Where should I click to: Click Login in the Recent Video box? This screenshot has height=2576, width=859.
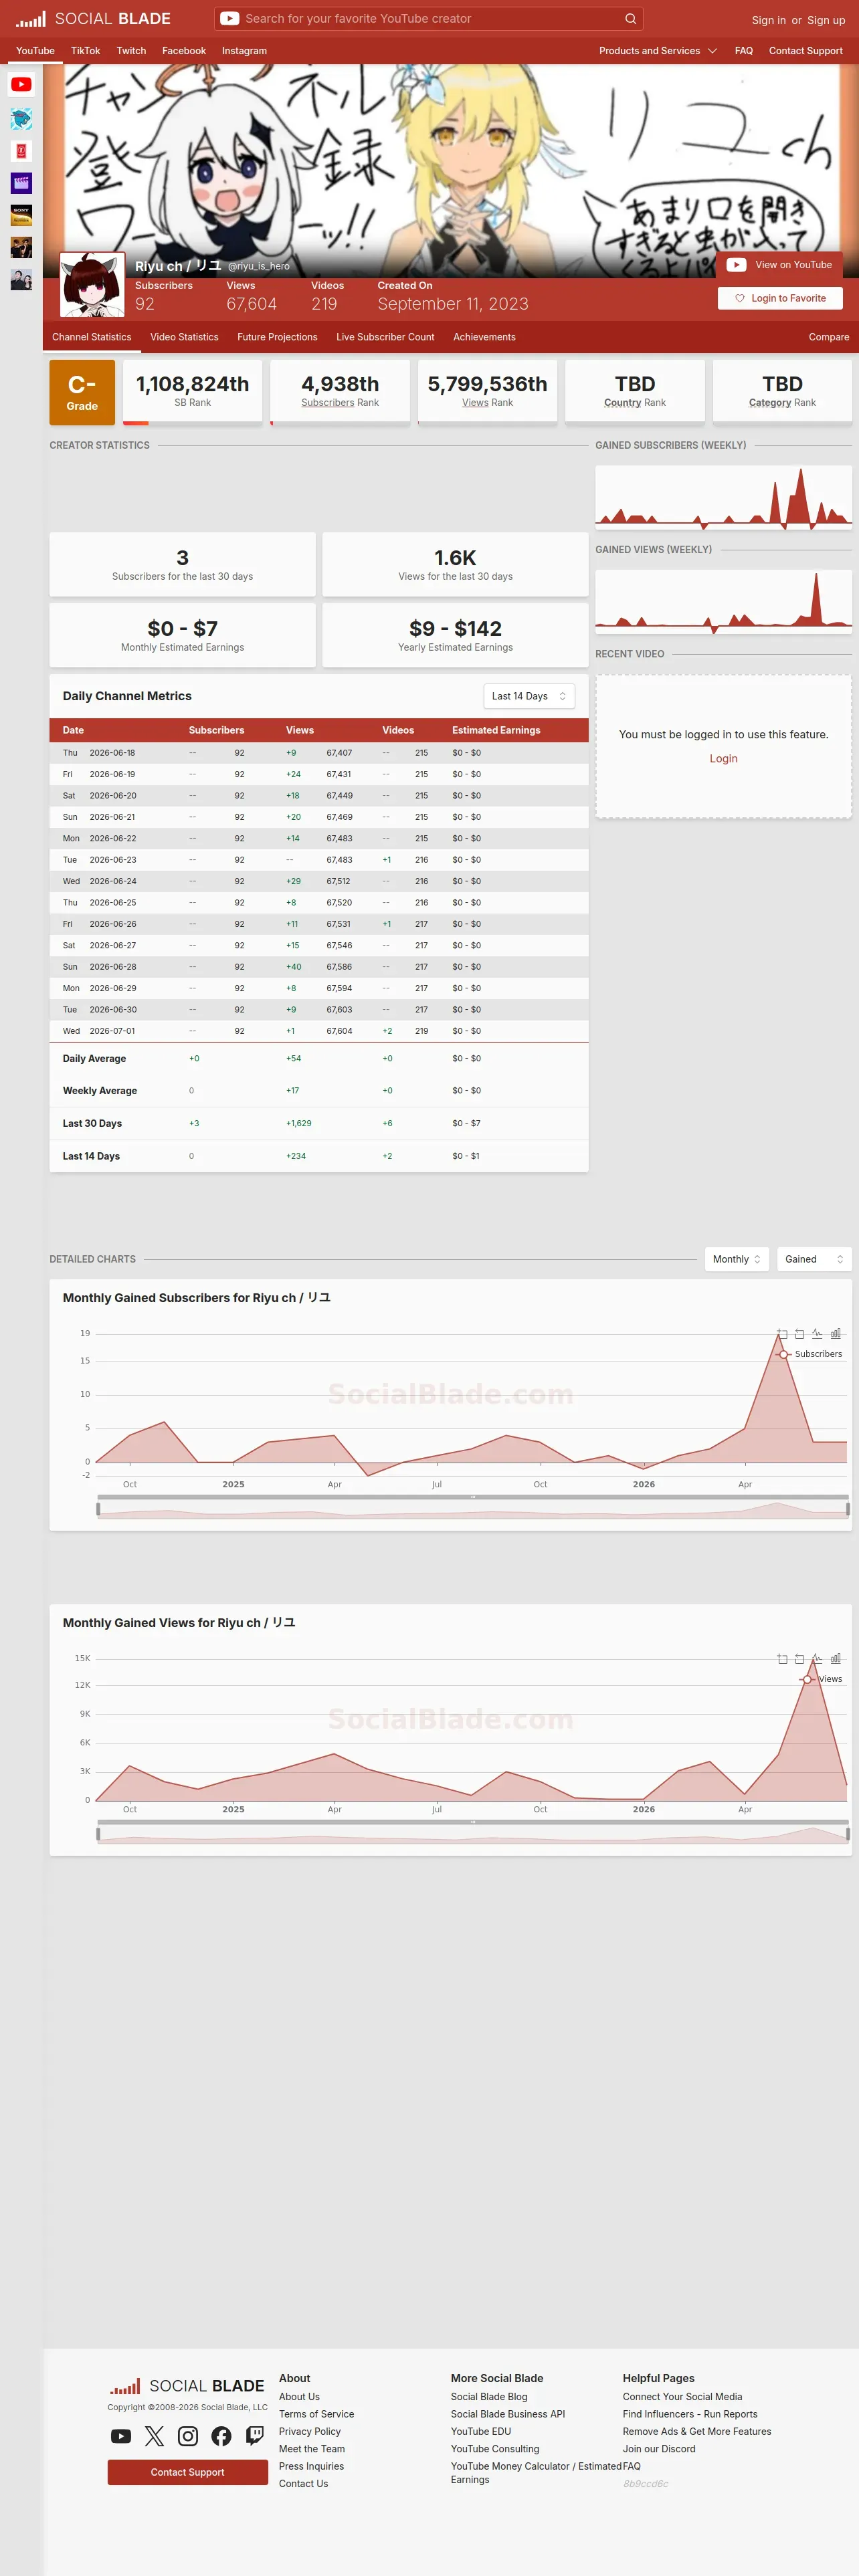click(724, 759)
